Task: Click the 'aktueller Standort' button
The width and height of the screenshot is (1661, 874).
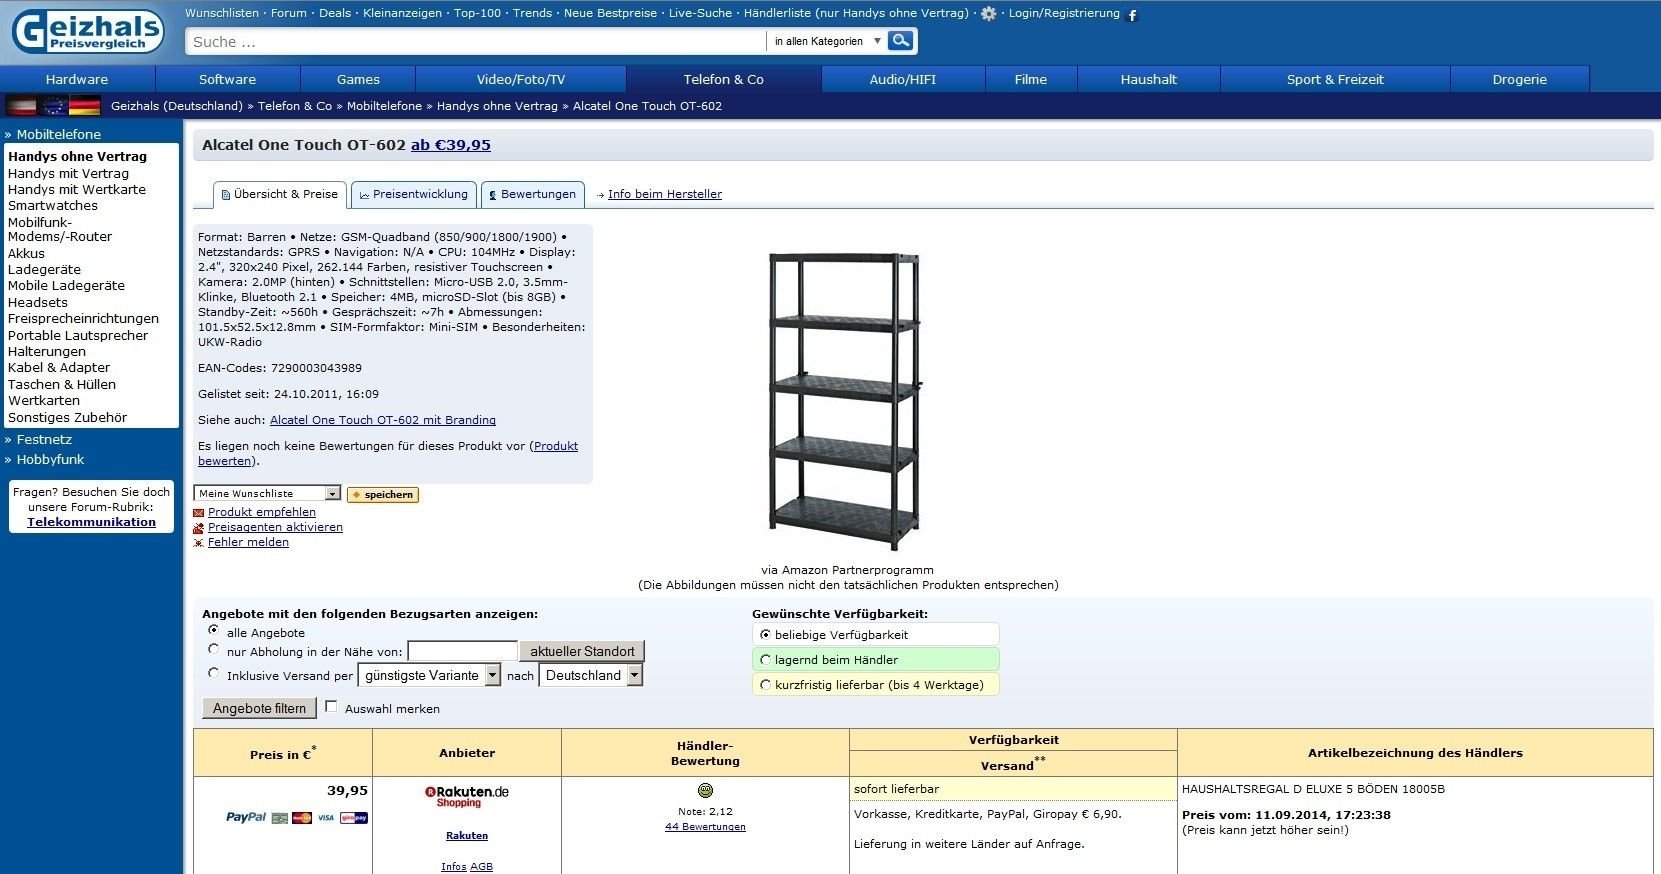Action: pos(582,651)
